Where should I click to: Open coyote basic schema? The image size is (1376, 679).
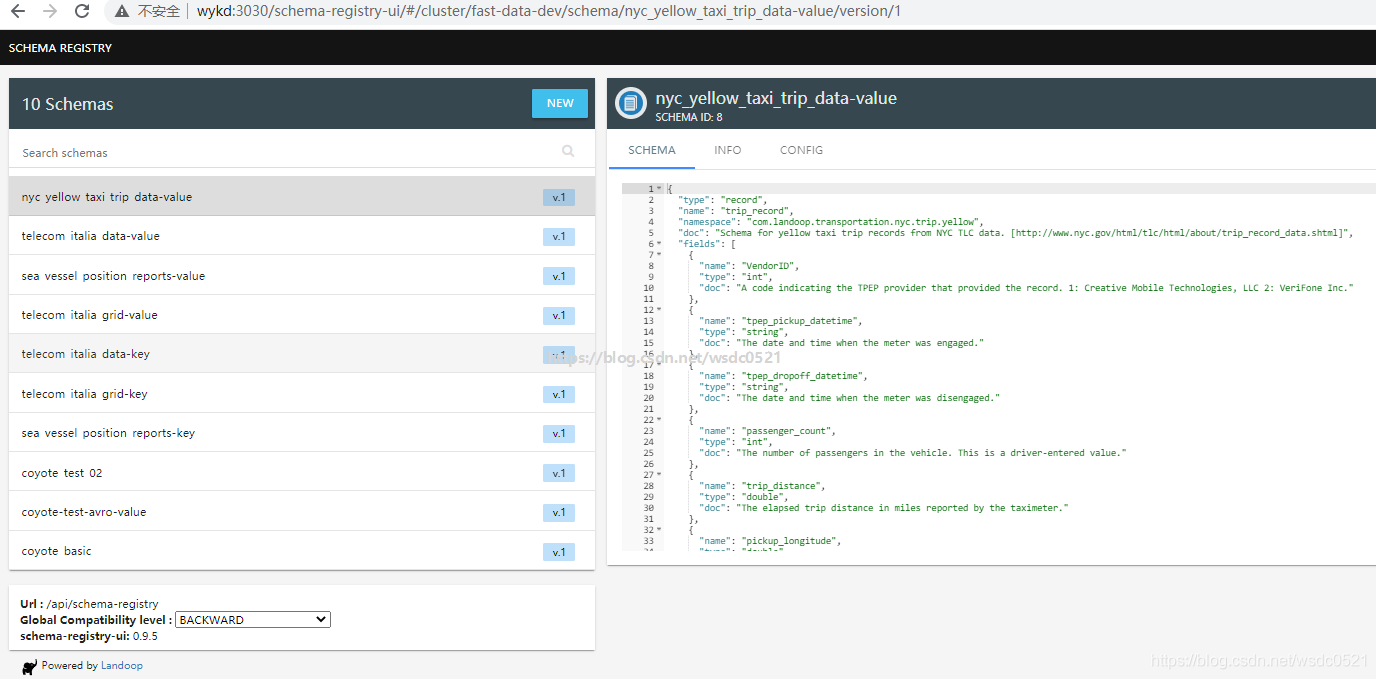pos(302,551)
